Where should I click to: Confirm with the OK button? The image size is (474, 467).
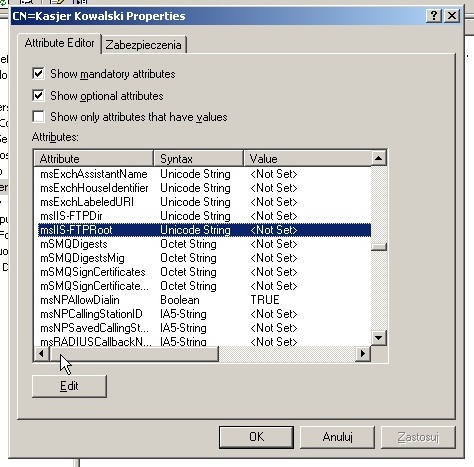tap(256, 437)
